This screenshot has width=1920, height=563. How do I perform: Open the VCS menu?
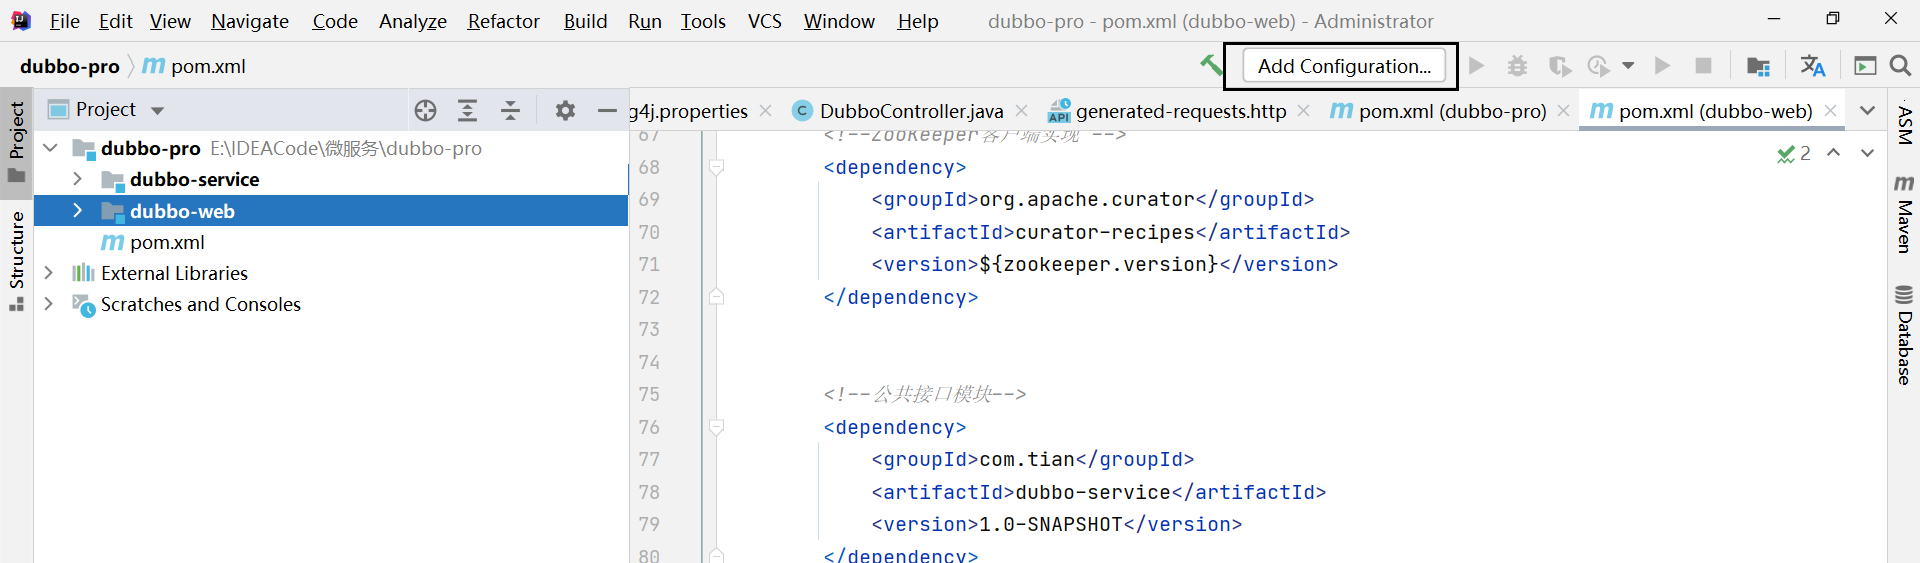(x=765, y=21)
